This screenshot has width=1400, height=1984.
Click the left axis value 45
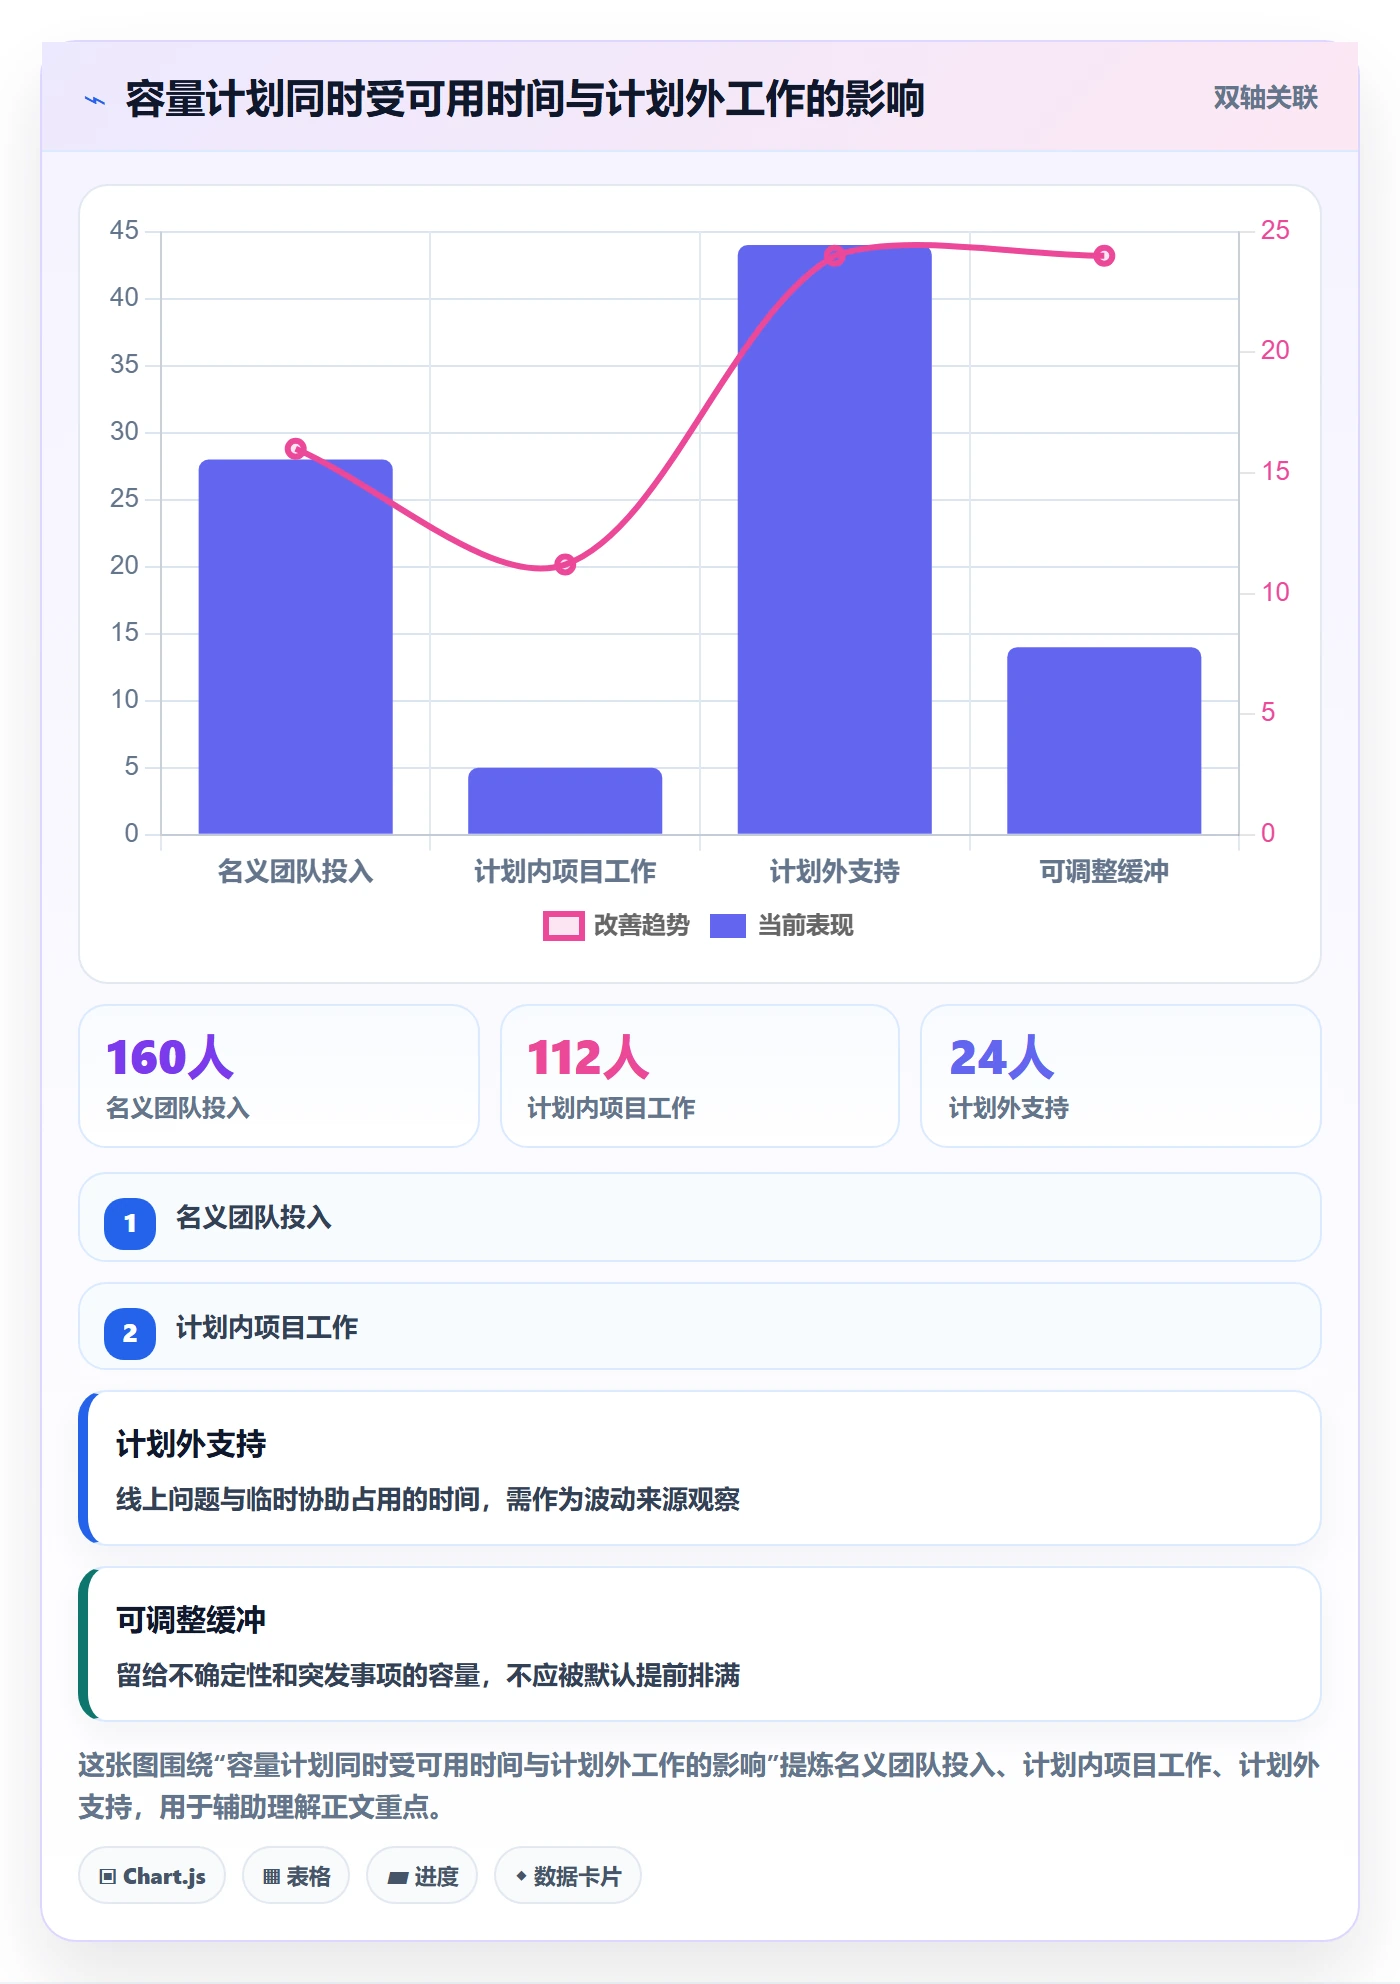(124, 231)
